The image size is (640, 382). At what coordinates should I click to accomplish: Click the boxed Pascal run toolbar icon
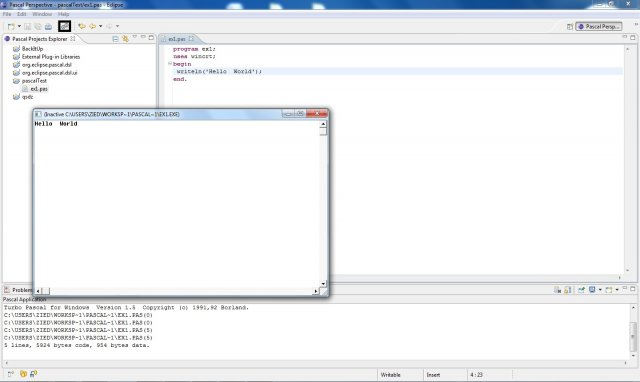pyautogui.click(x=64, y=26)
